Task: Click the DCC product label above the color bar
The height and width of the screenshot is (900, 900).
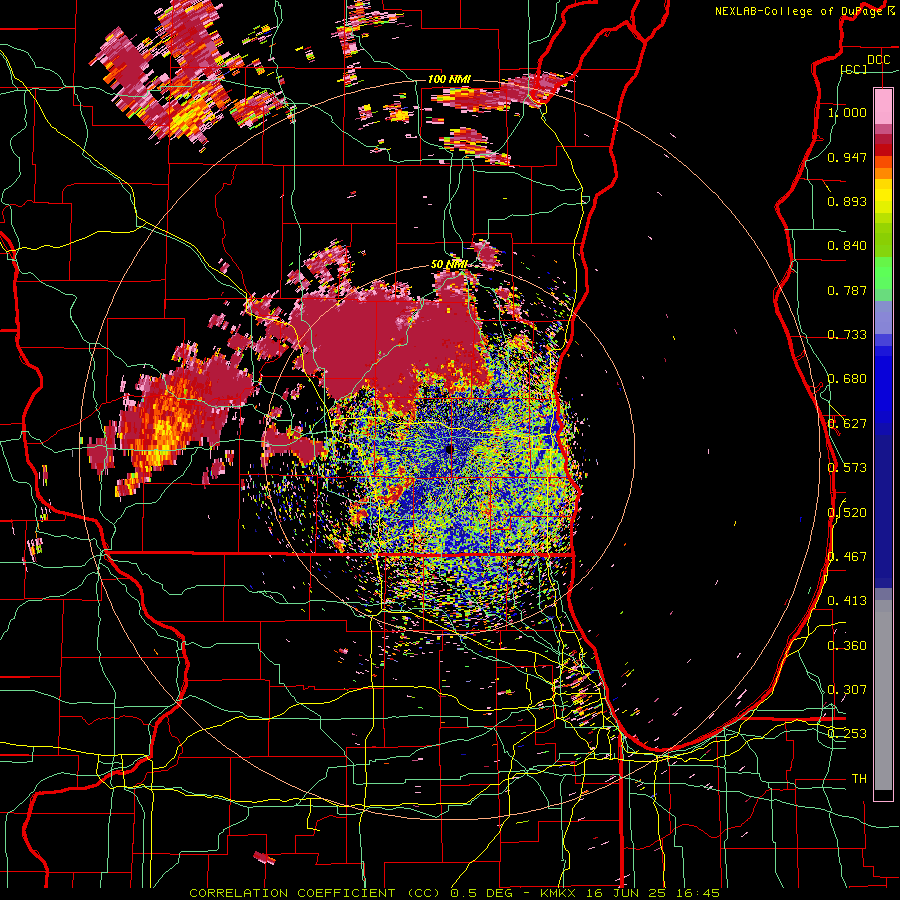Action: 878,60
